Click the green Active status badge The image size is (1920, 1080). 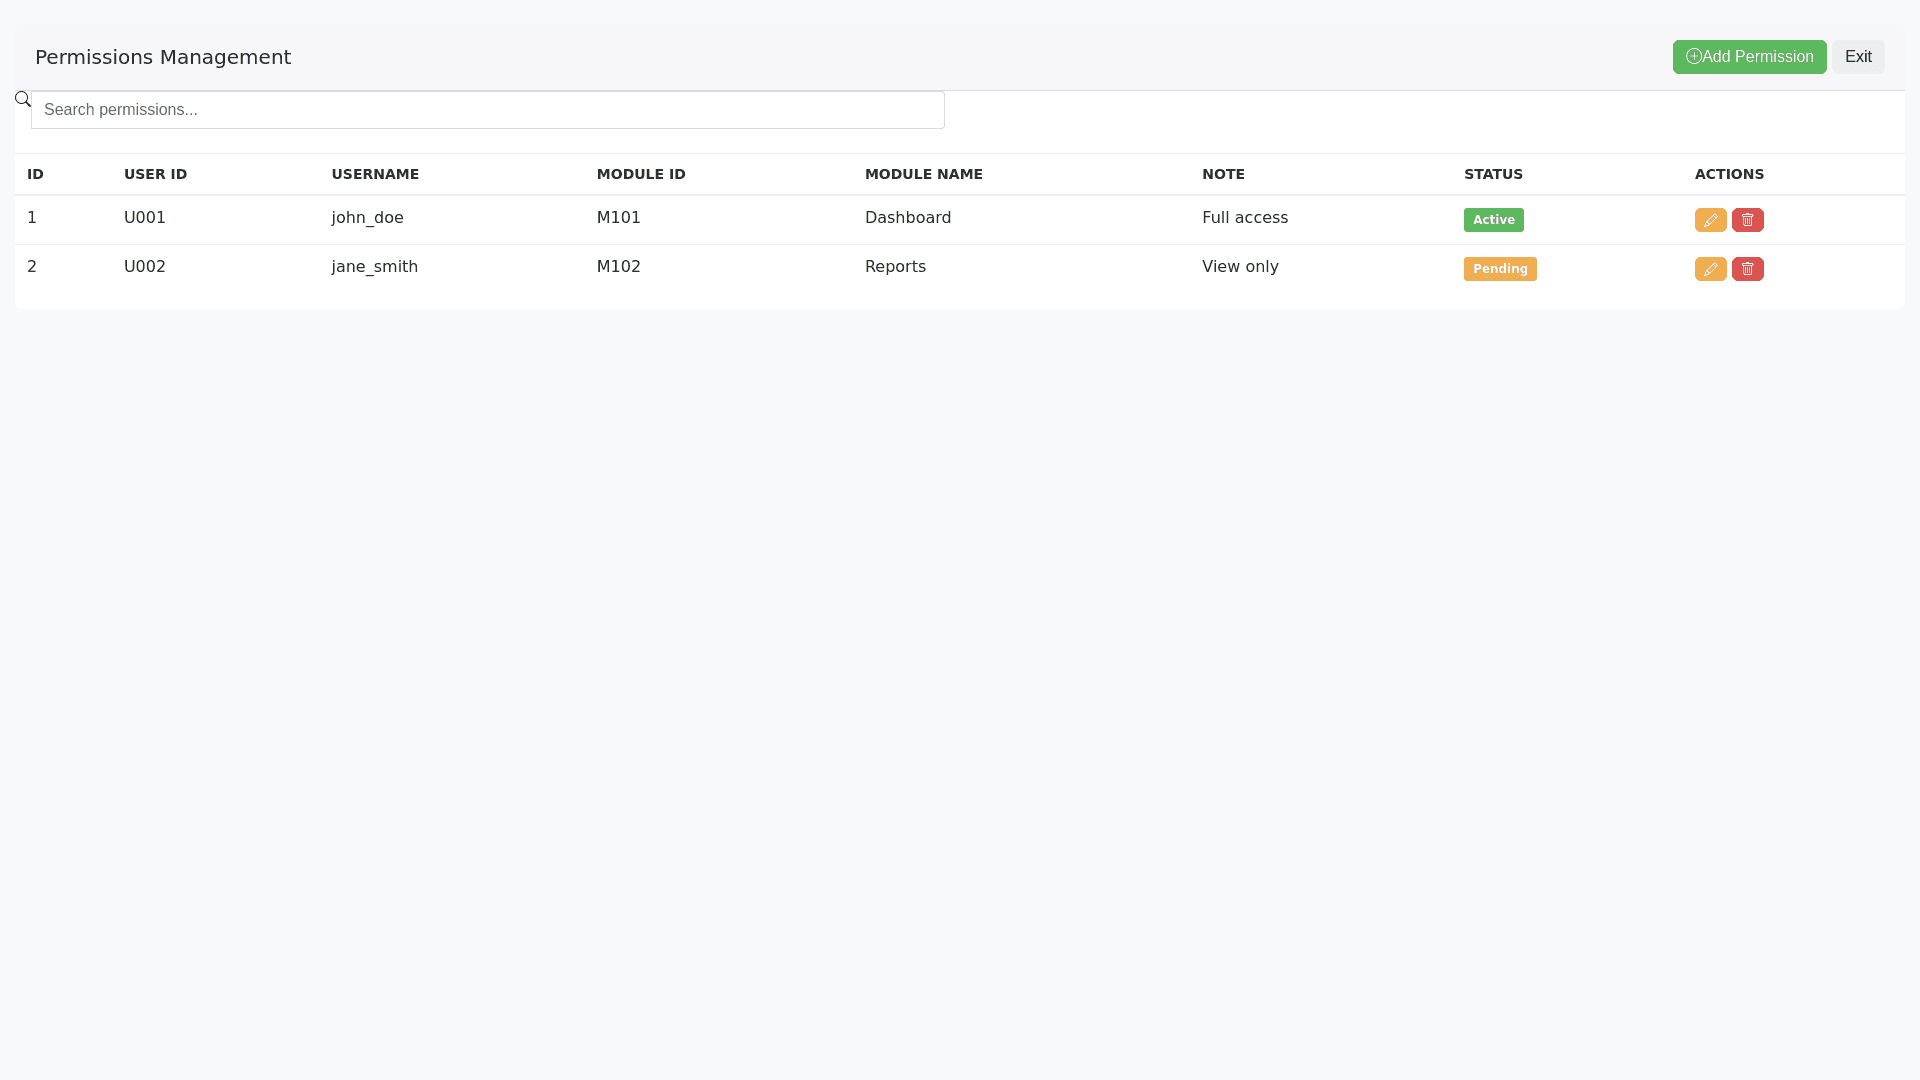pyautogui.click(x=1493, y=220)
